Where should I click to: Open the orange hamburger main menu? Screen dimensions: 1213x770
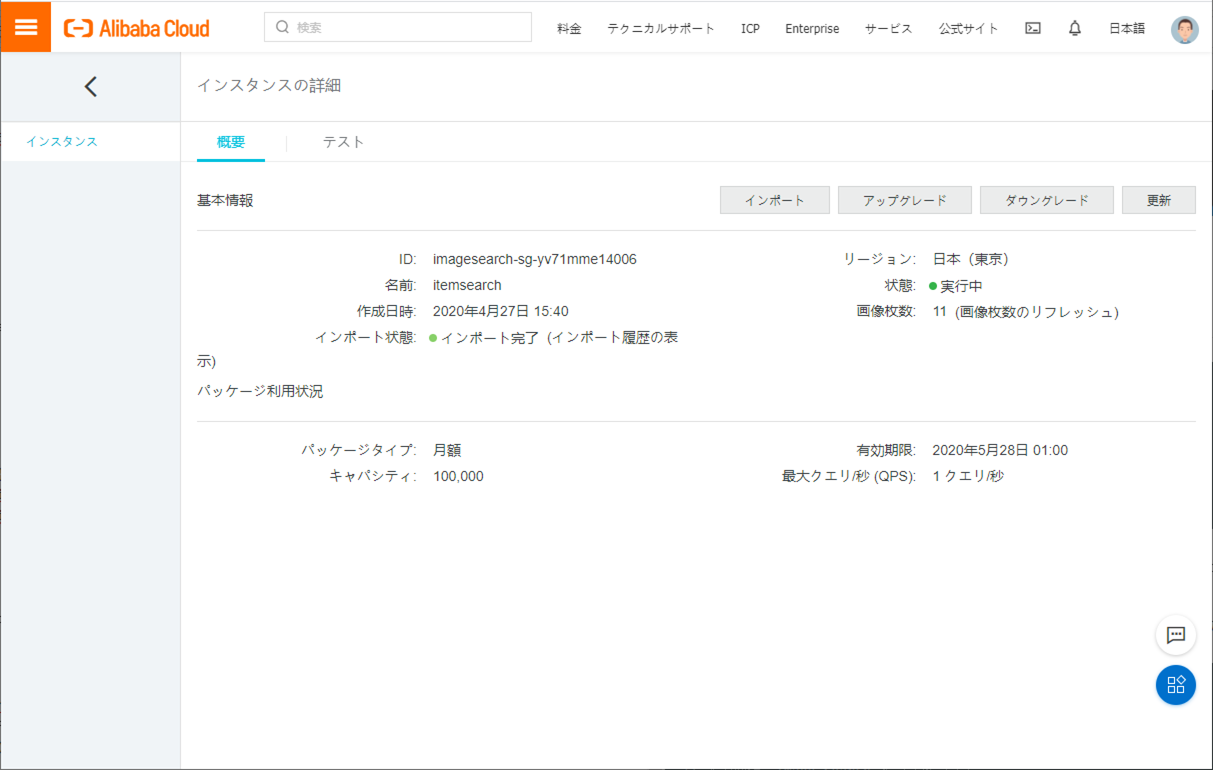pos(26,27)
